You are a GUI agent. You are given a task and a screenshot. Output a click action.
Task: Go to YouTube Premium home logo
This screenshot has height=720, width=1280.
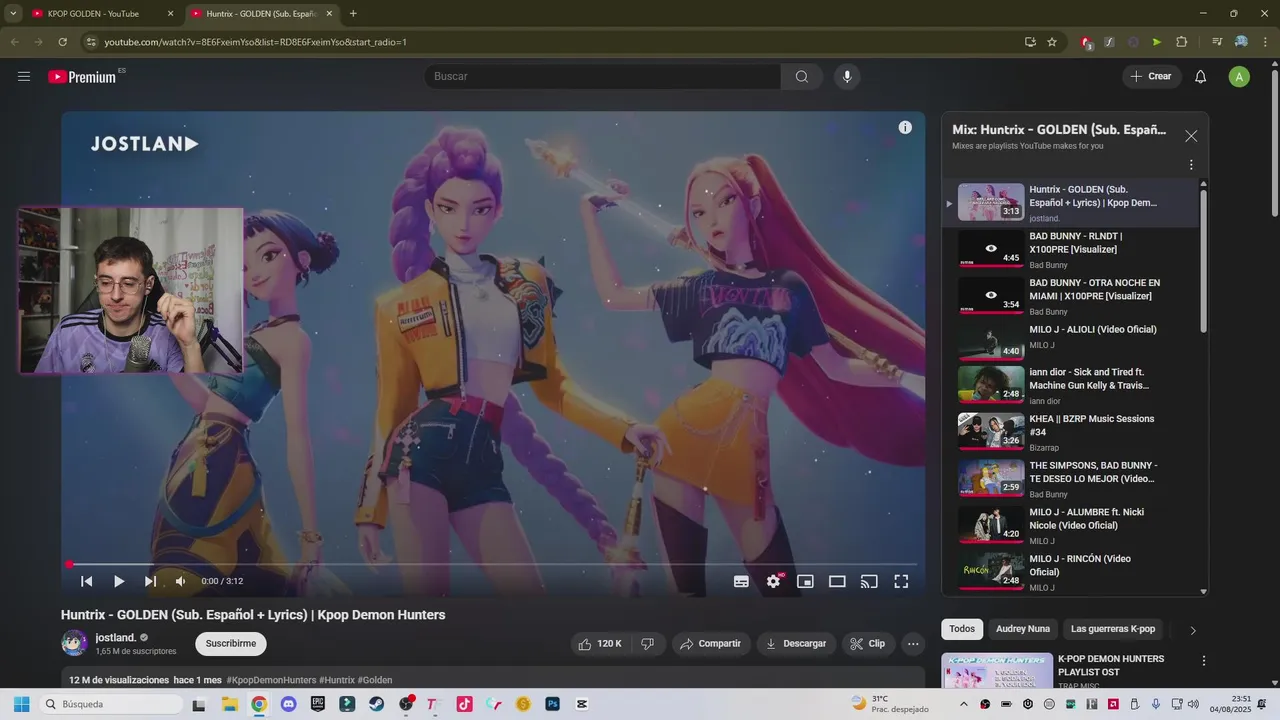(x=84, y=77)
